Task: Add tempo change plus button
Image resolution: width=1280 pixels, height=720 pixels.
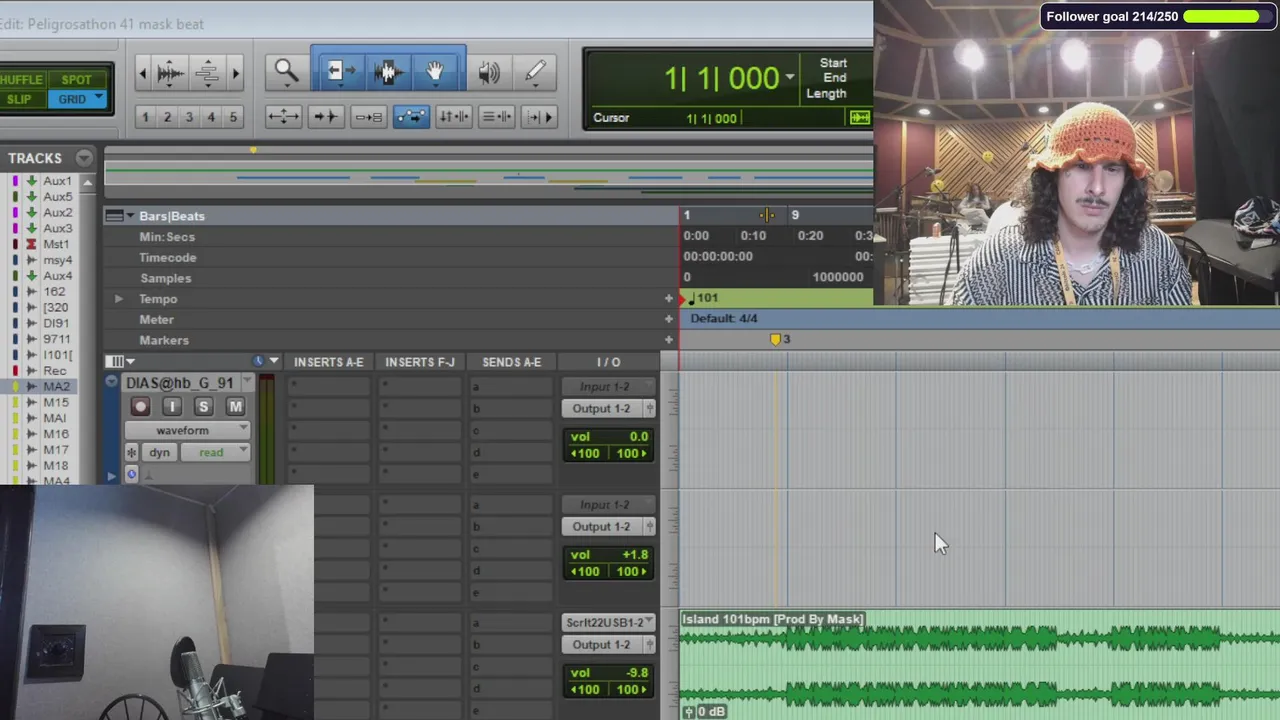Action: tap(669, 299)
